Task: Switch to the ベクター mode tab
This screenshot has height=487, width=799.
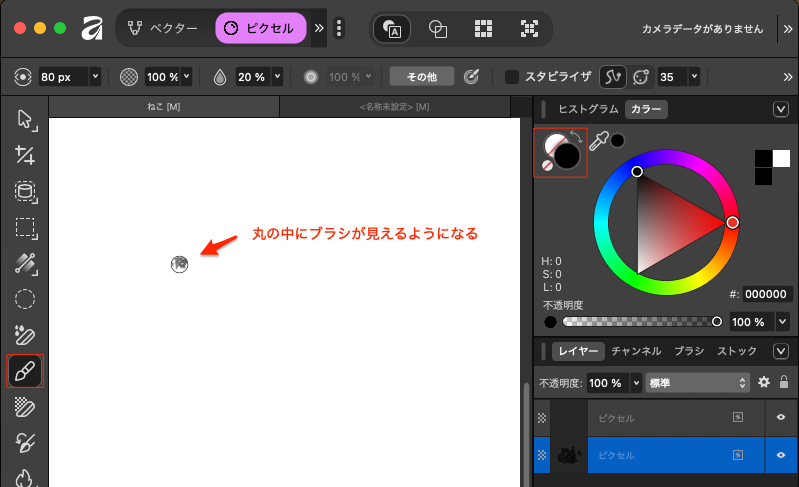Action: tap(164, 28)
